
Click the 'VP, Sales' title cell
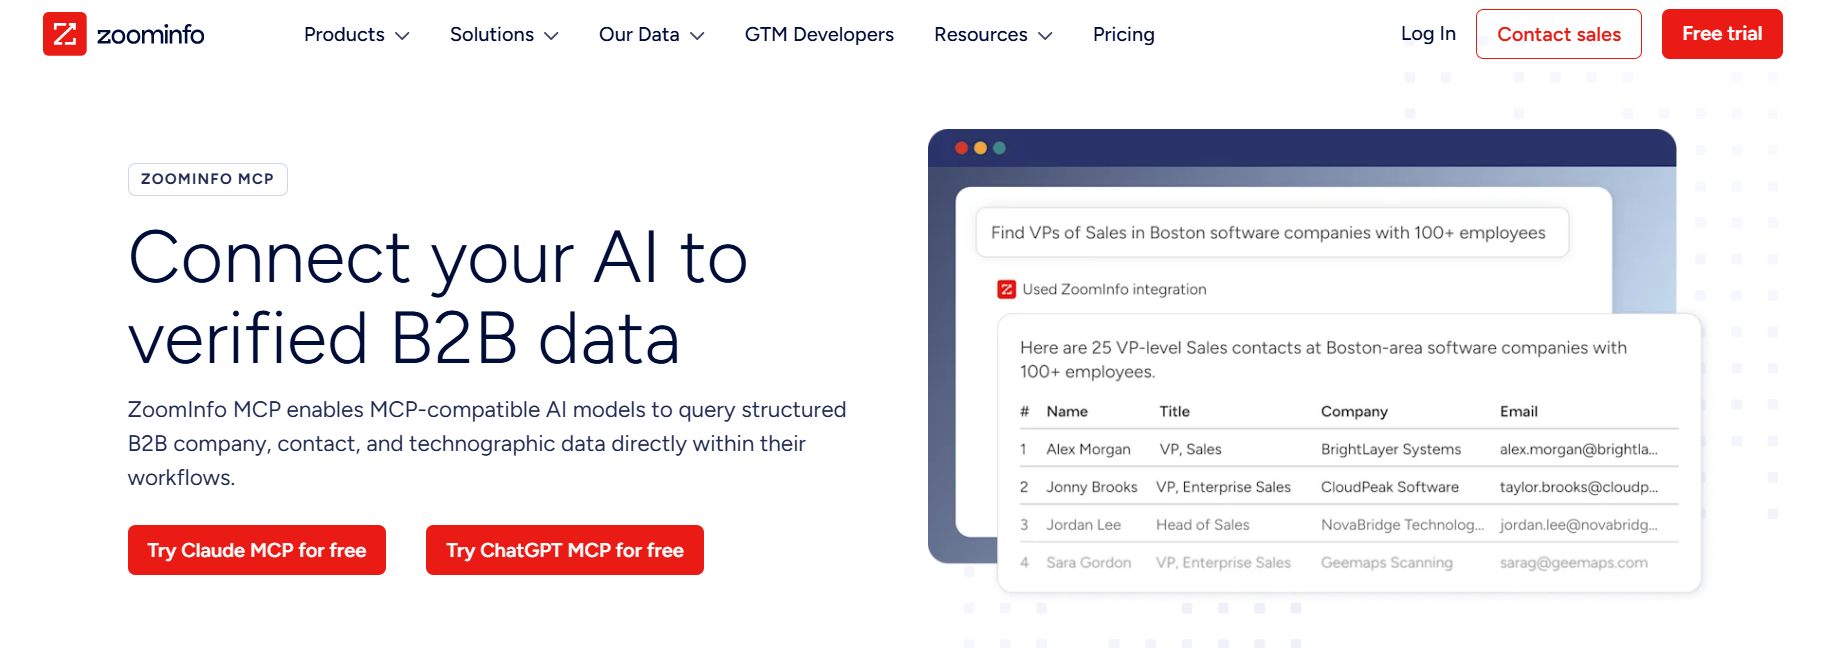pyautogui.click(x=1190, y=449)
